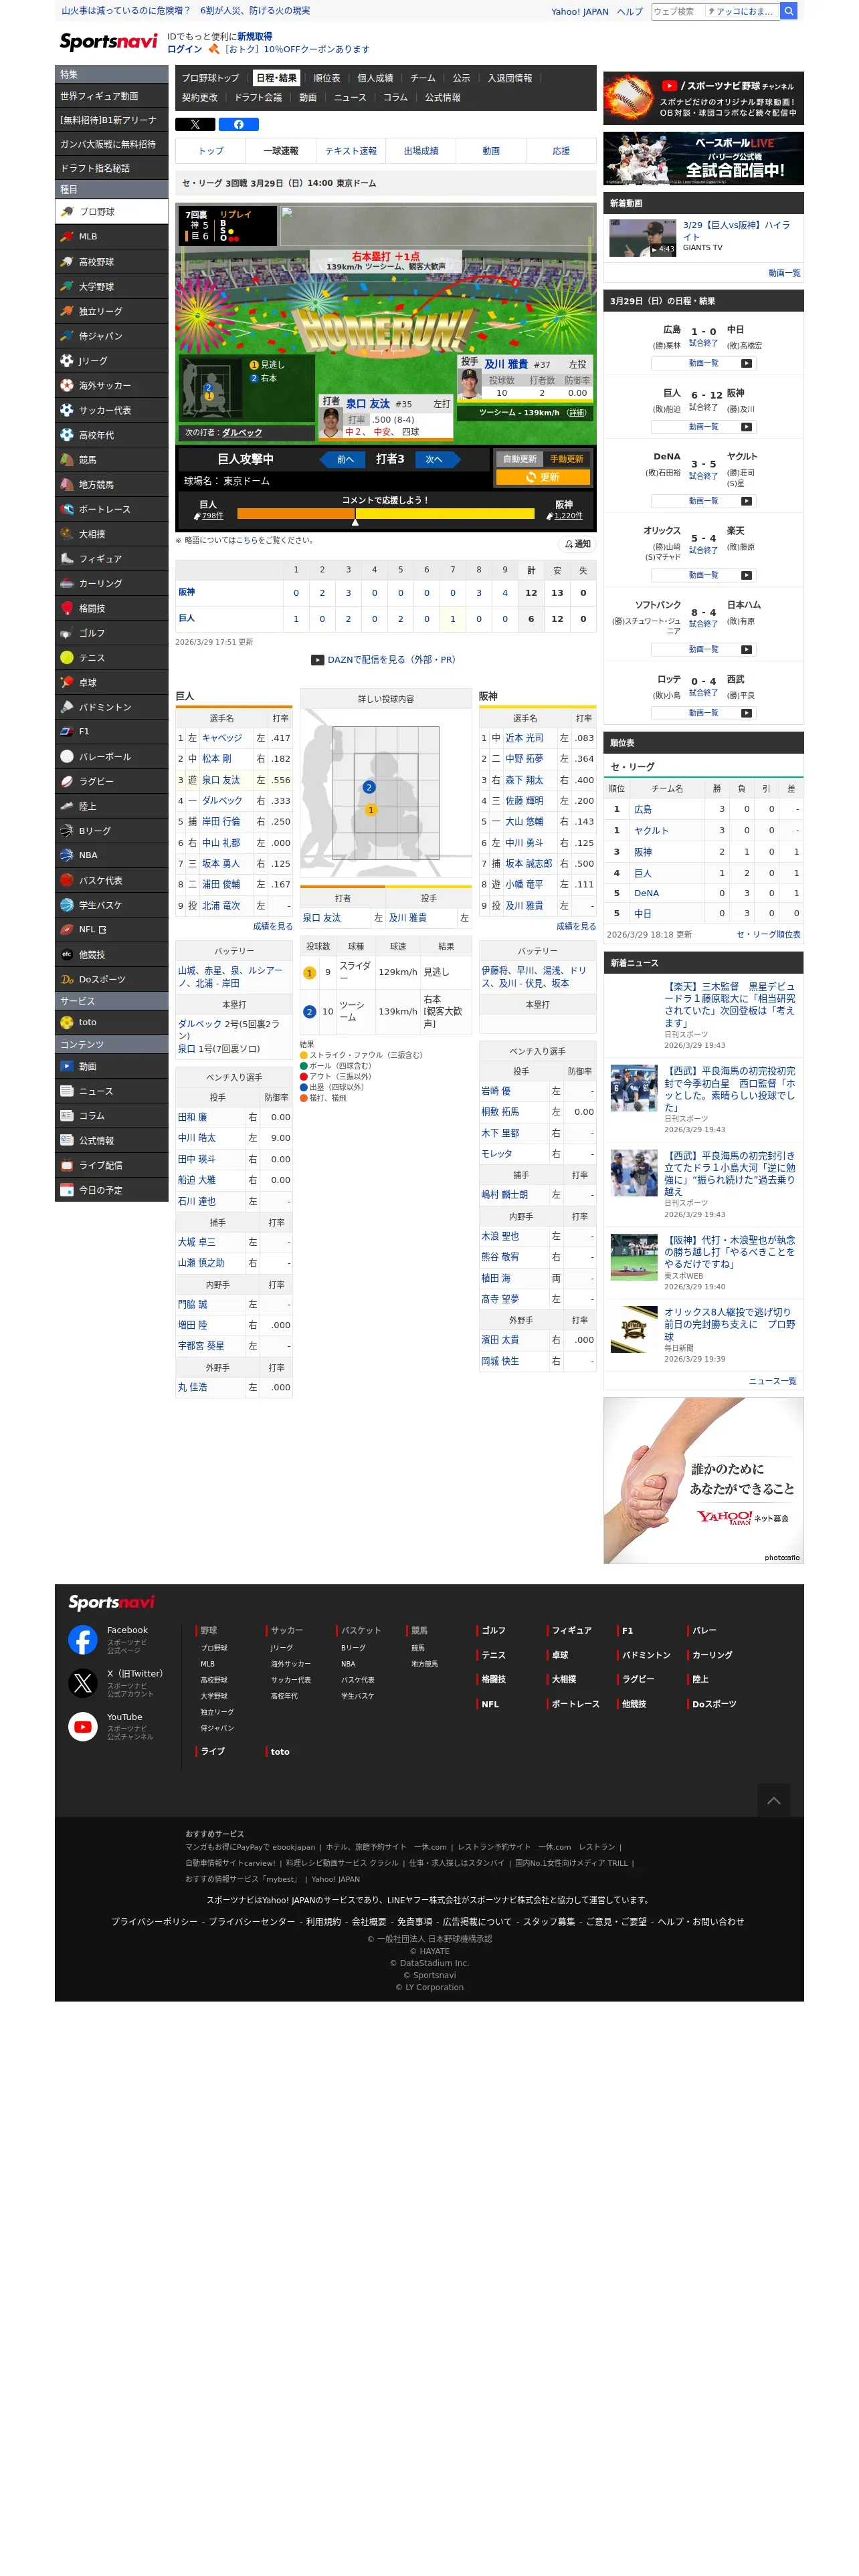
Task: Click the ウェブ検索 input field
Action: [677, 11]
